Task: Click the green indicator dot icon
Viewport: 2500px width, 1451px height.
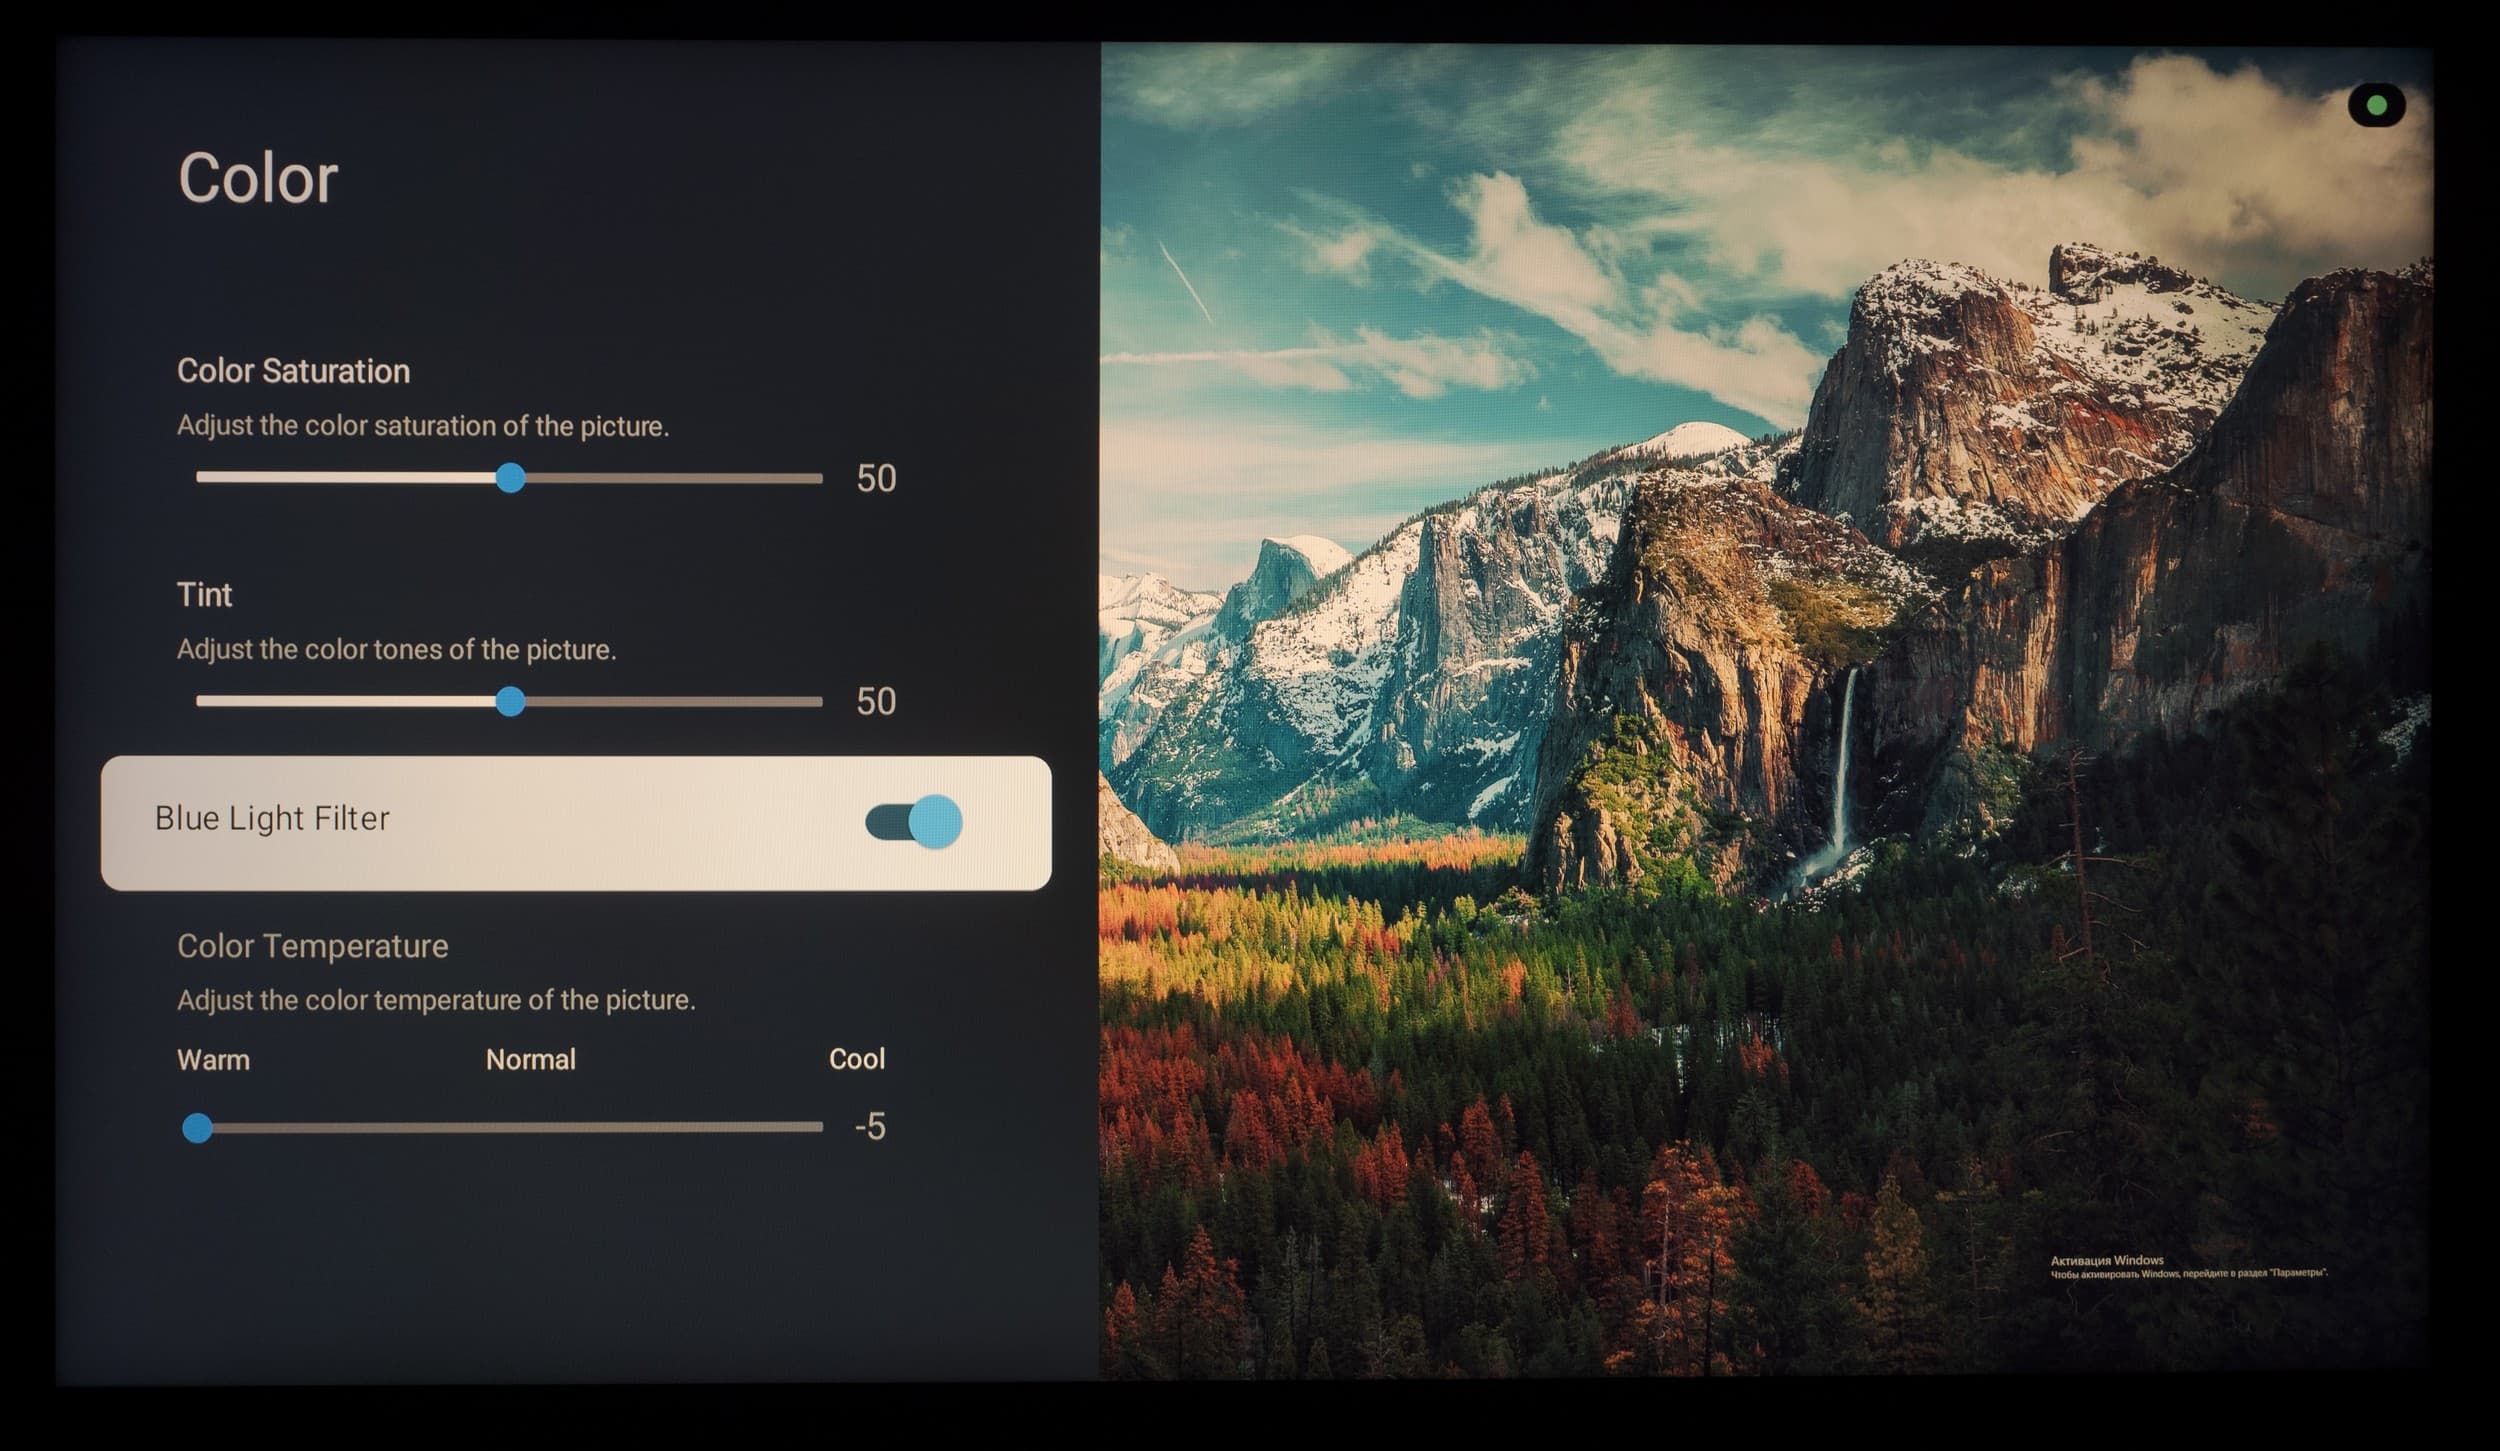Action: (x=2376, y=105)
